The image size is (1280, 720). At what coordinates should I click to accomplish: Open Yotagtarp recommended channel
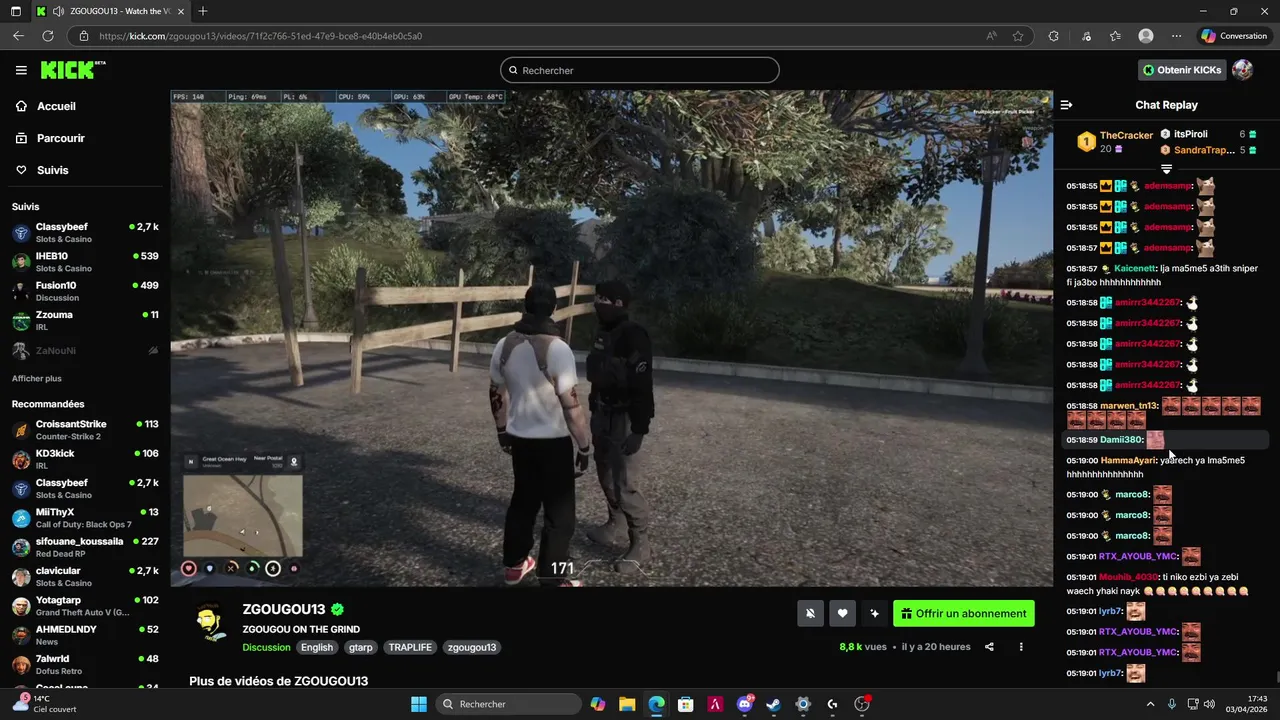pyautogui.click(x=85, y=606)
